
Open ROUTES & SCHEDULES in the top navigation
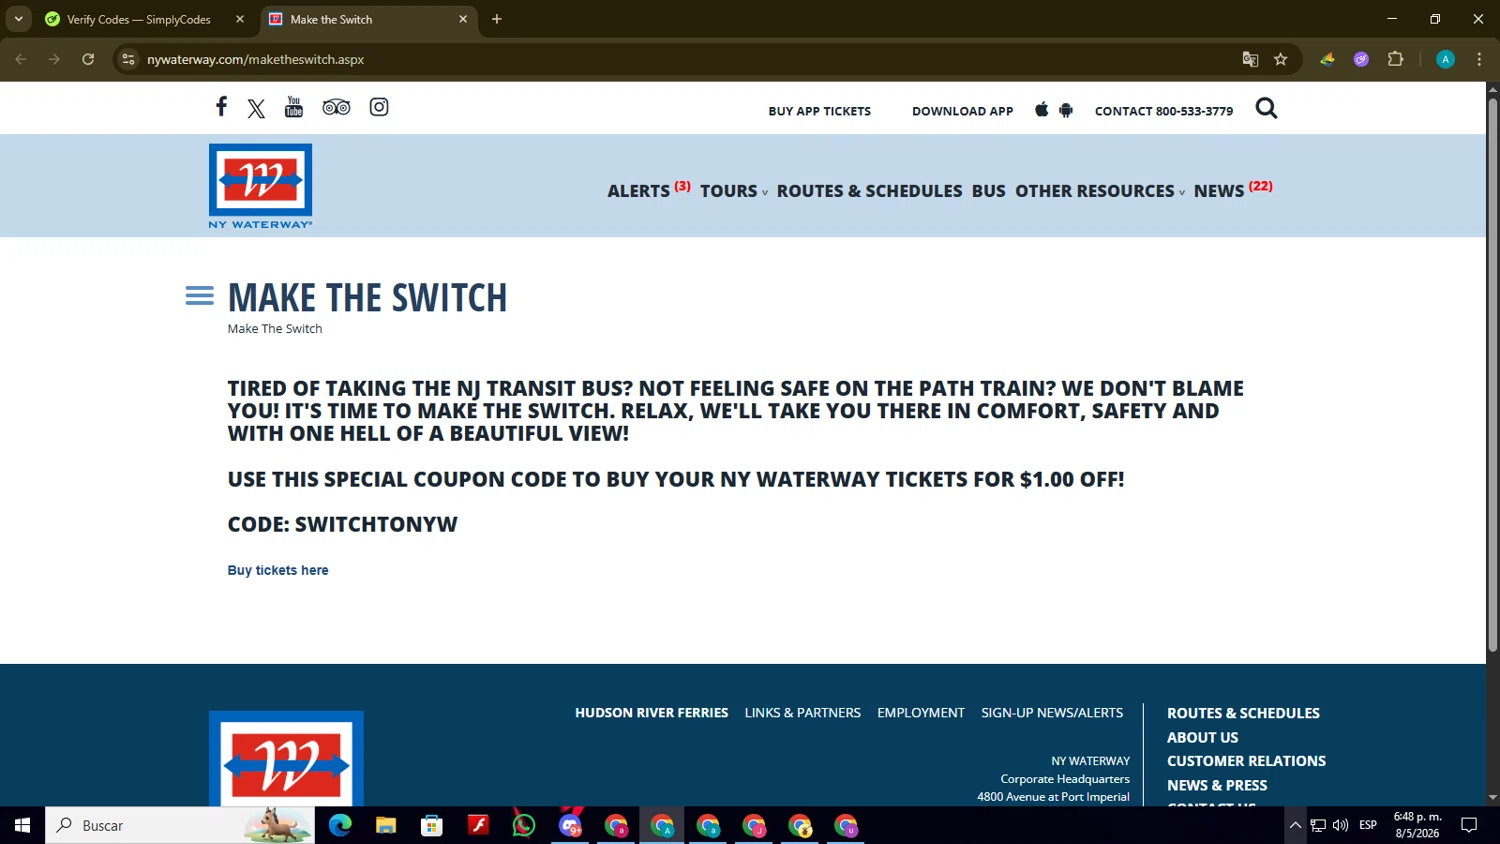(x=869, y=191)
